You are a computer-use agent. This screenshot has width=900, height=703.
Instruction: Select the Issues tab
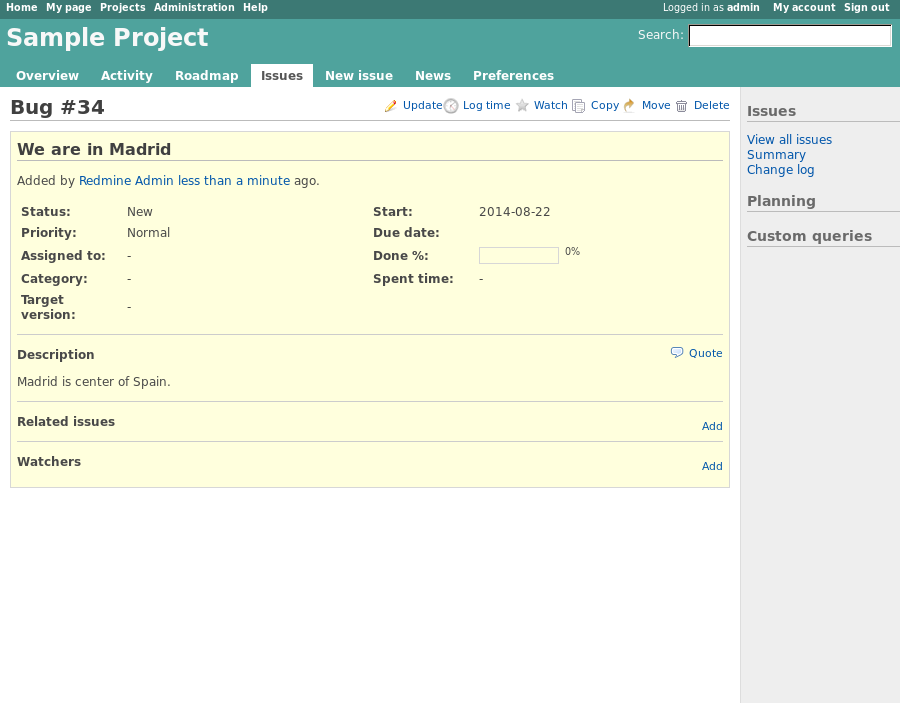click(282, 76)
